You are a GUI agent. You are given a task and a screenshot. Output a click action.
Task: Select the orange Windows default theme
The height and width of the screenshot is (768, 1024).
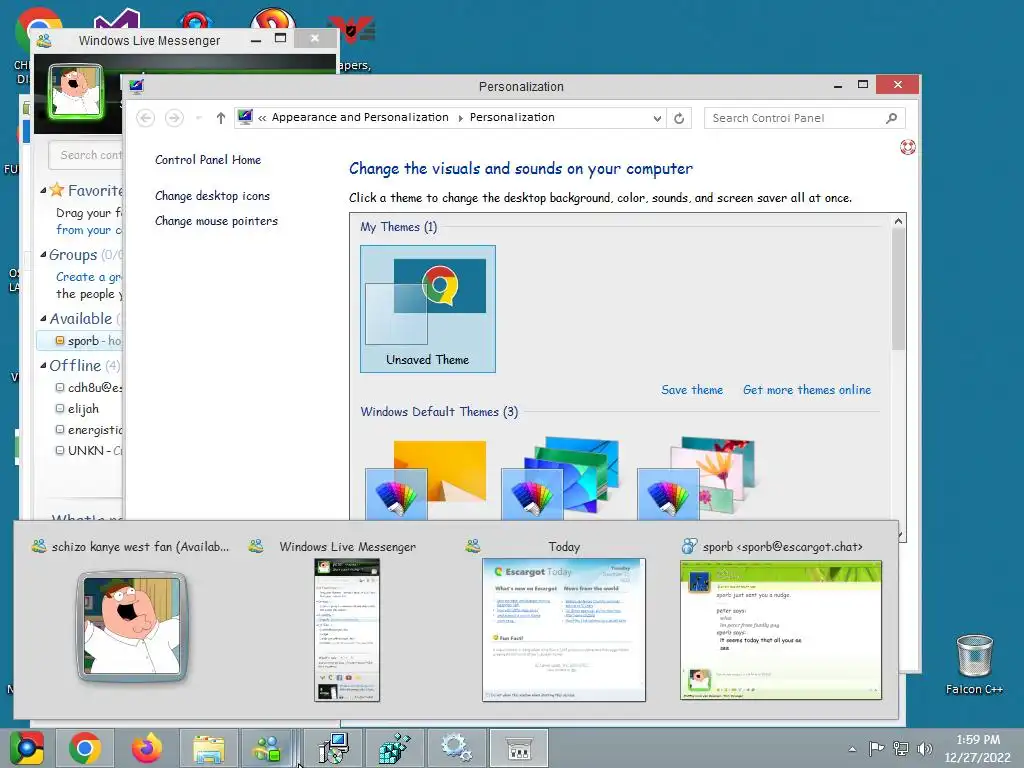point(427,479)
